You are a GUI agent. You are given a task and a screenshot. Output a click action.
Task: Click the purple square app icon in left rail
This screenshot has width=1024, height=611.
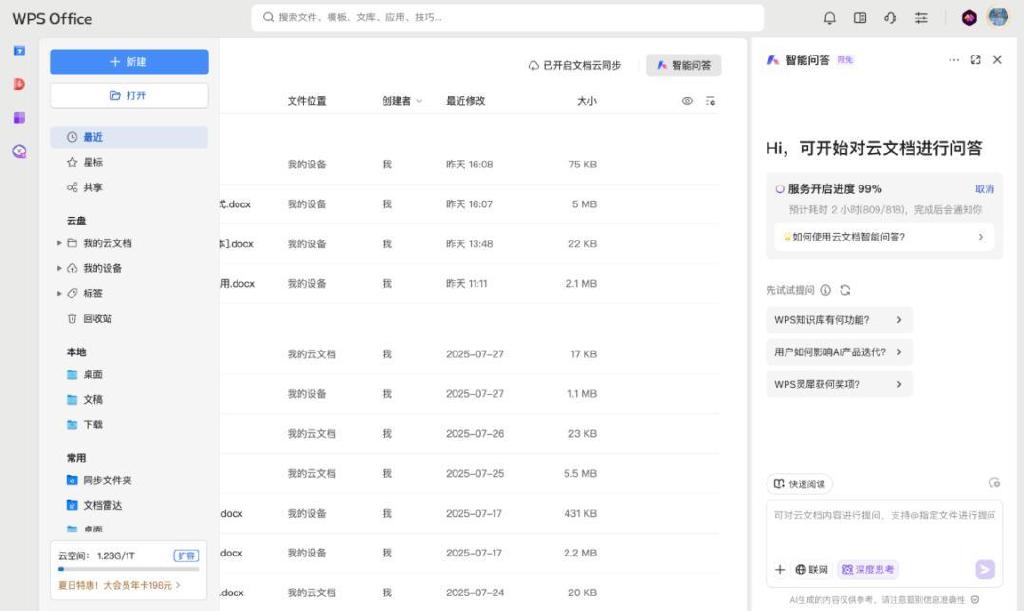[20, 118]
